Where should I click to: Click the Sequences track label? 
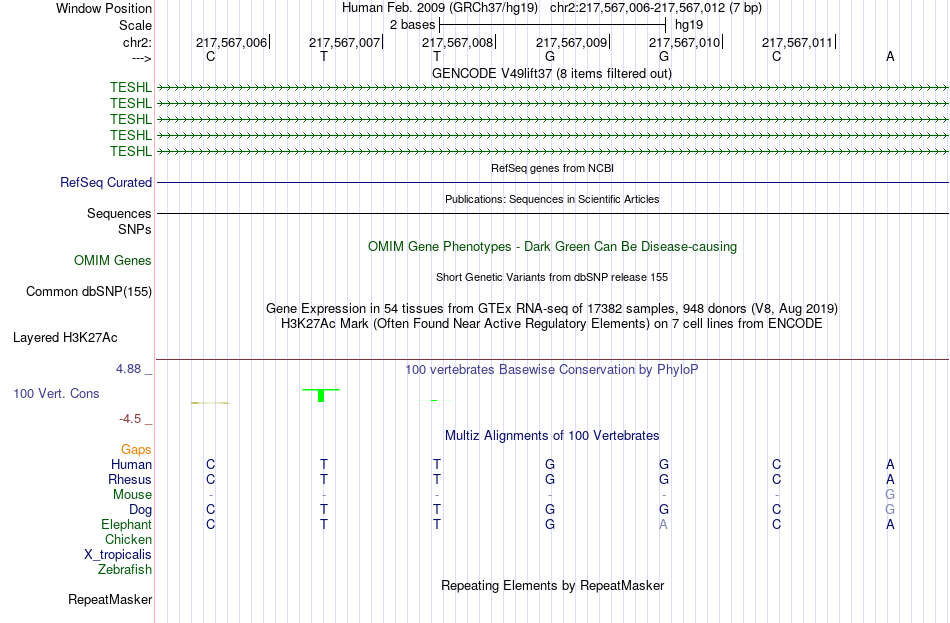[119, 213]
